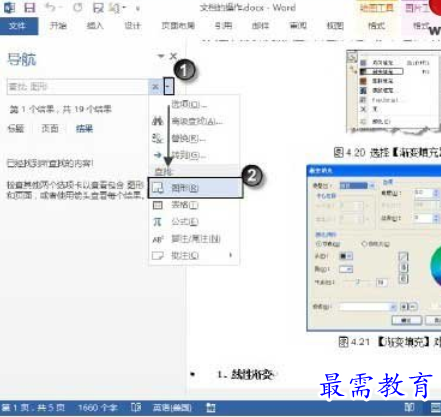Image resolution: width=441 pixels, height=417 pixels.
Task: Click the footnote AB icon
Action: [157, 239]
